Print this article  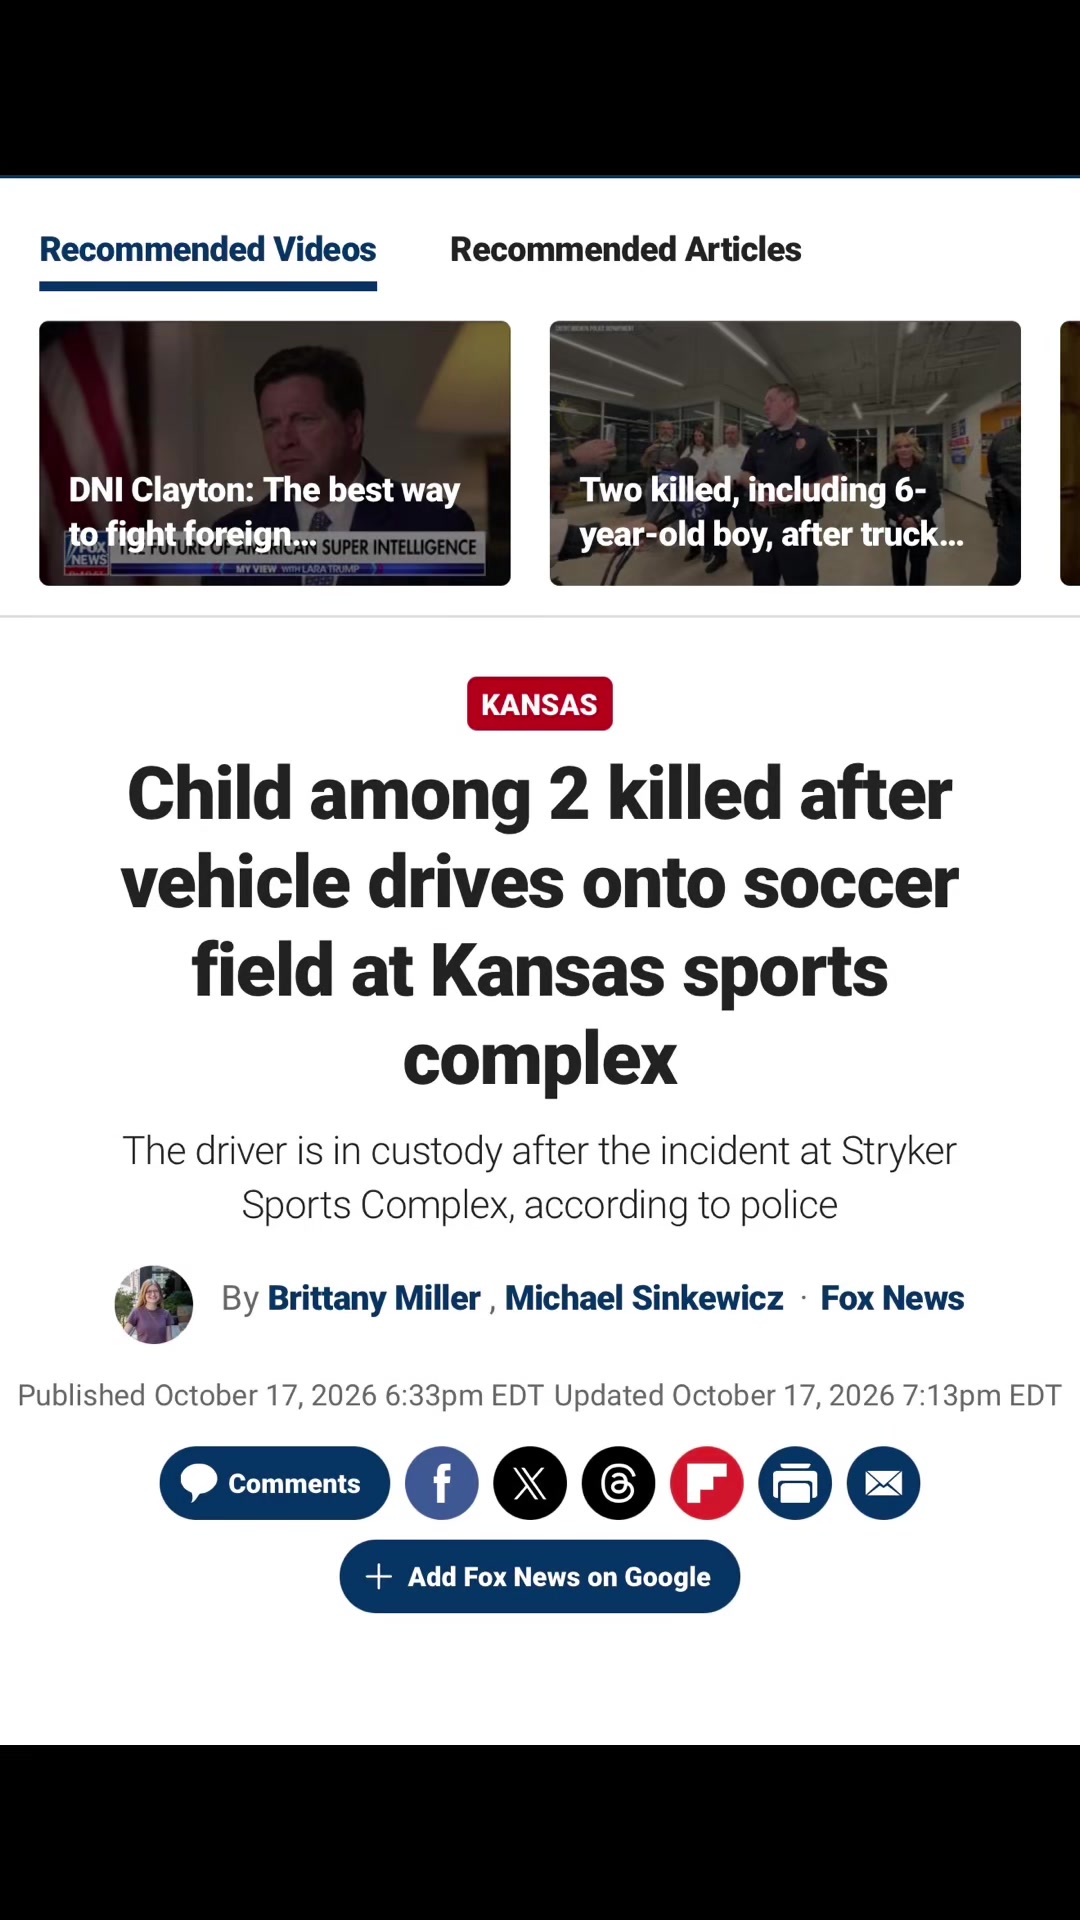point(795,1483)
